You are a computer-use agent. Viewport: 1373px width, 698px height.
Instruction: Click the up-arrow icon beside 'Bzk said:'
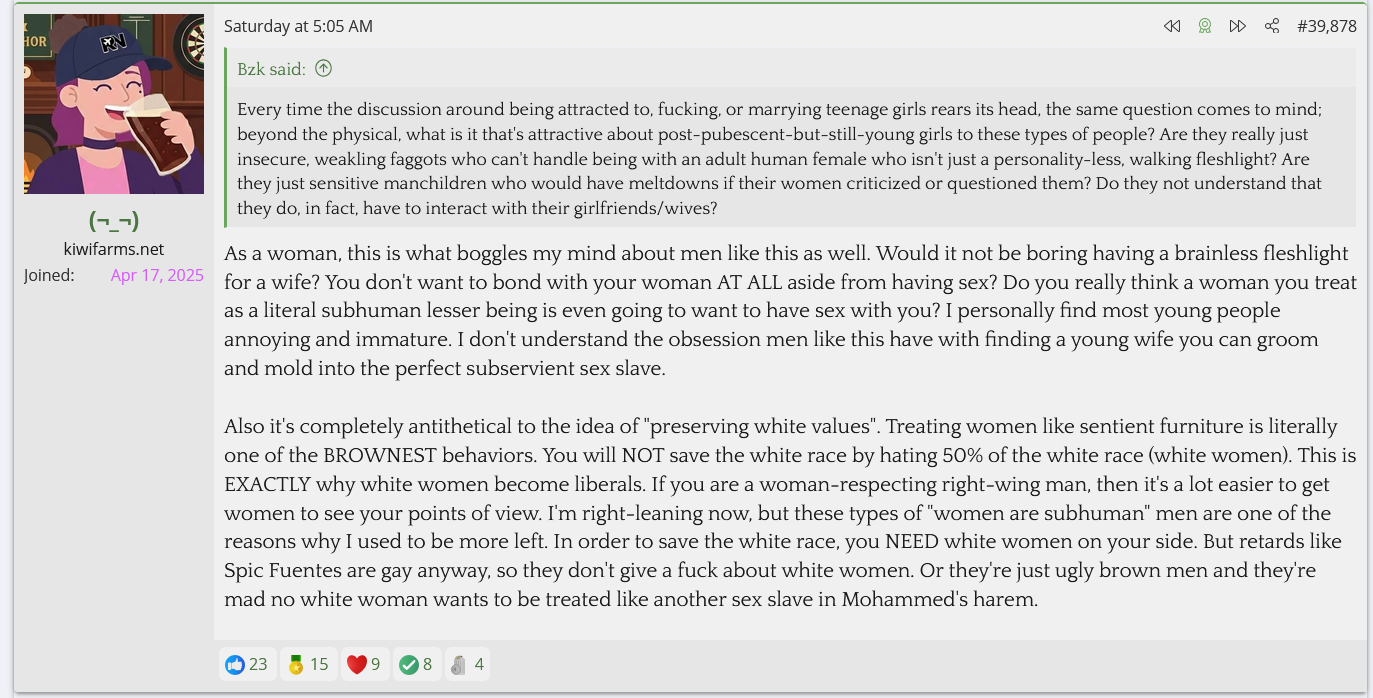323,69
